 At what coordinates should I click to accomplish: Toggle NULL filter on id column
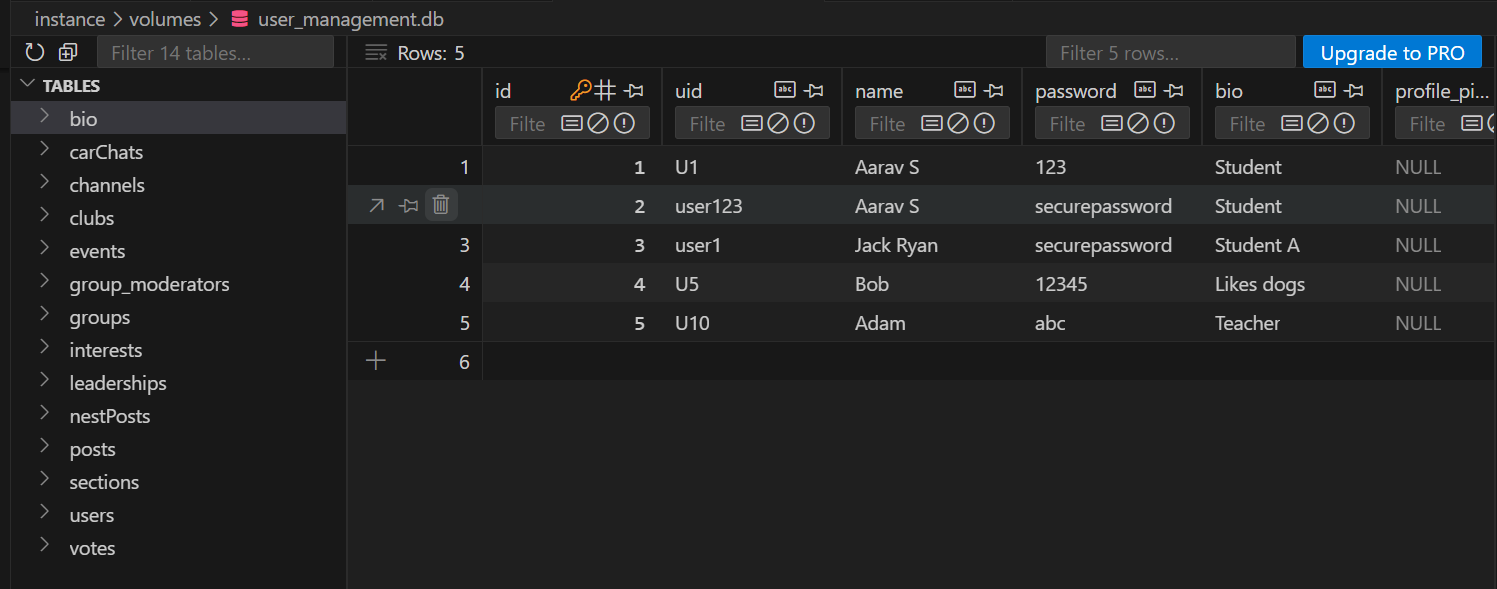(x=598, y=124)
